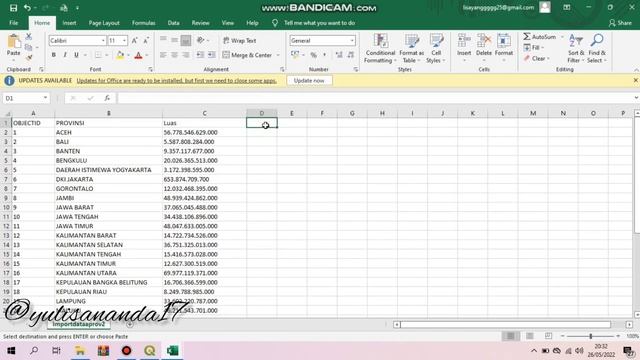640x360 pixels.
Task: Click the Insert cells icon
Action: pyautogui.click(x=464, y=41)
